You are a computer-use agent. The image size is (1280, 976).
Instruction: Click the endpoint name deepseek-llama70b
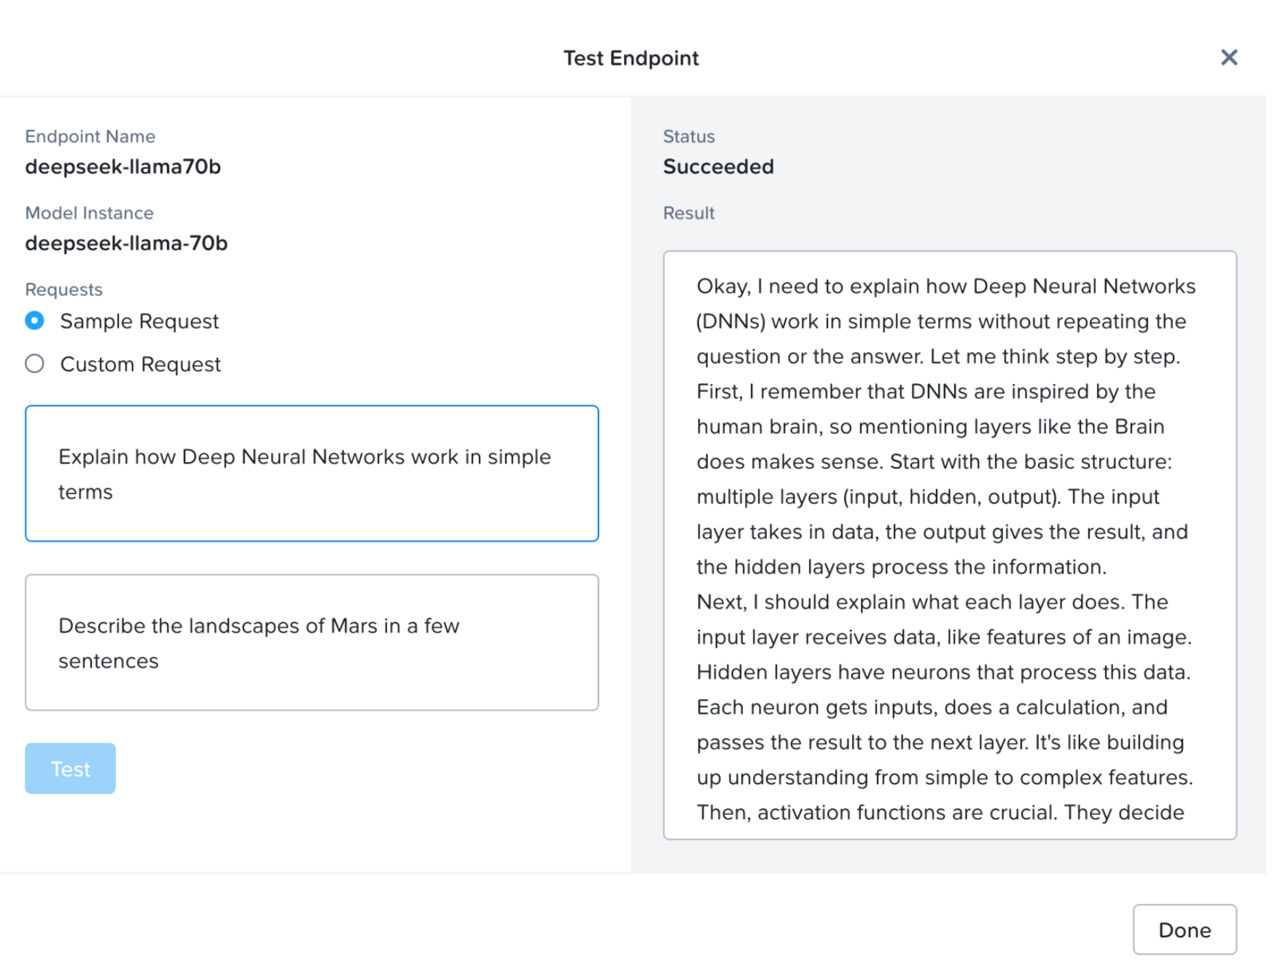click(123, 166)
